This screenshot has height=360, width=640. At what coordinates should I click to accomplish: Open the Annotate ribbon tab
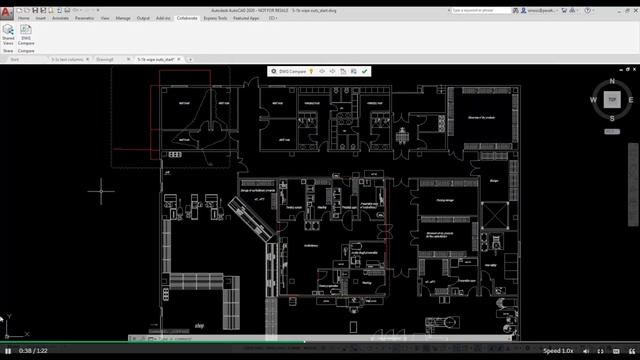(x=60, y=18)
